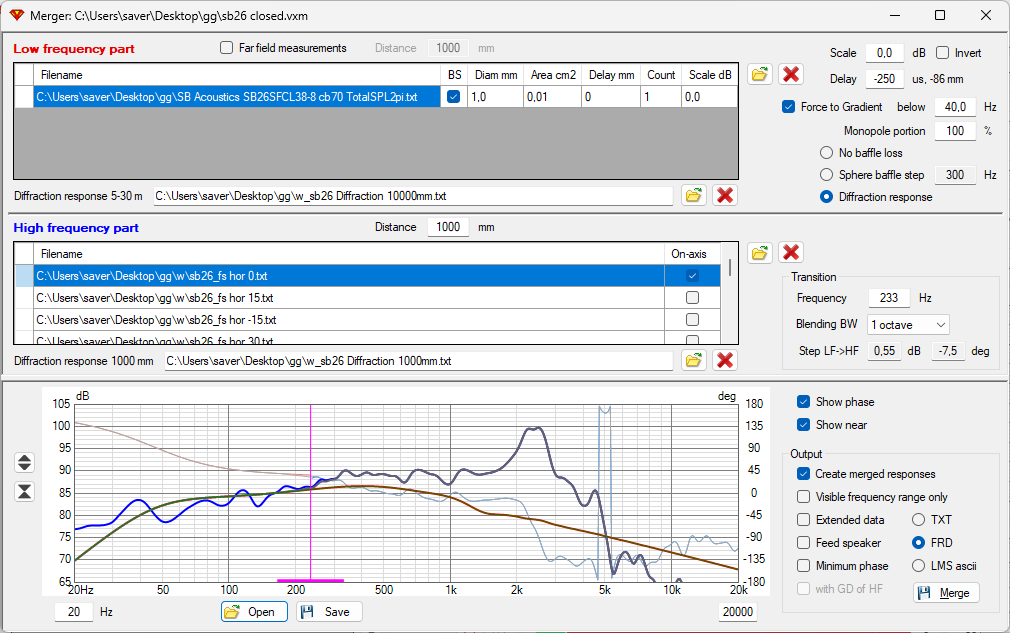
Task: Disable Force to Gradient
Action: click(788, 107)
